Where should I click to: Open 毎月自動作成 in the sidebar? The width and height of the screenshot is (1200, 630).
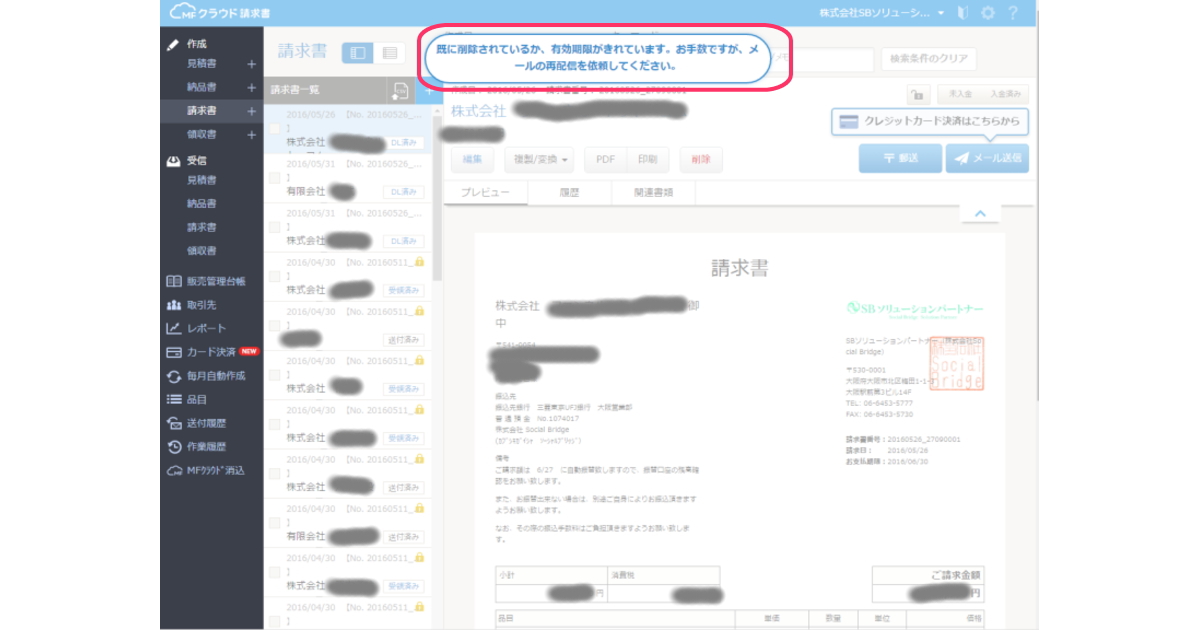[206, 376]
